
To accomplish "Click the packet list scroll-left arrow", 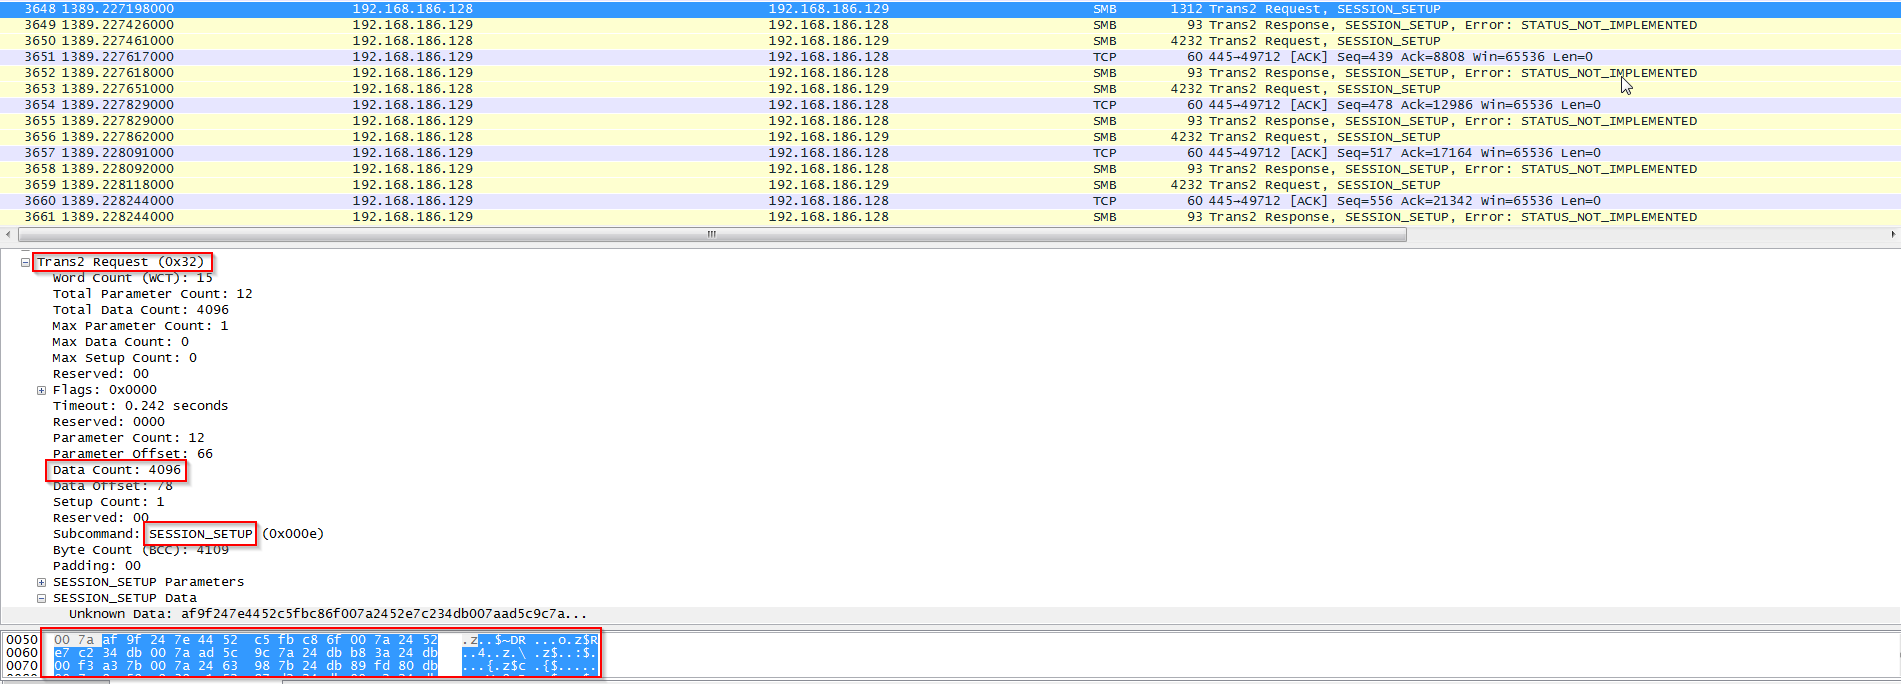I will 7,234.
